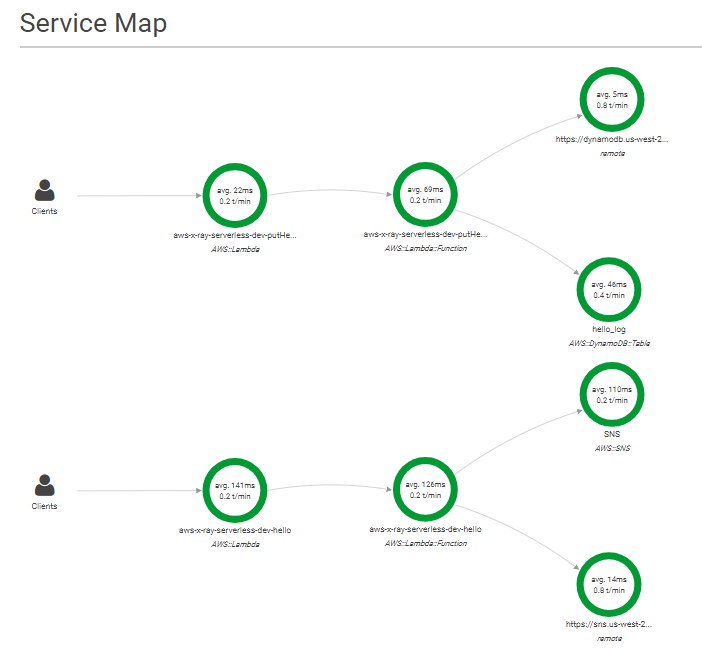This screenshot has width=702, height=654.
Task: Click the SNS node showing avg. 110ms
Action: 612,394
